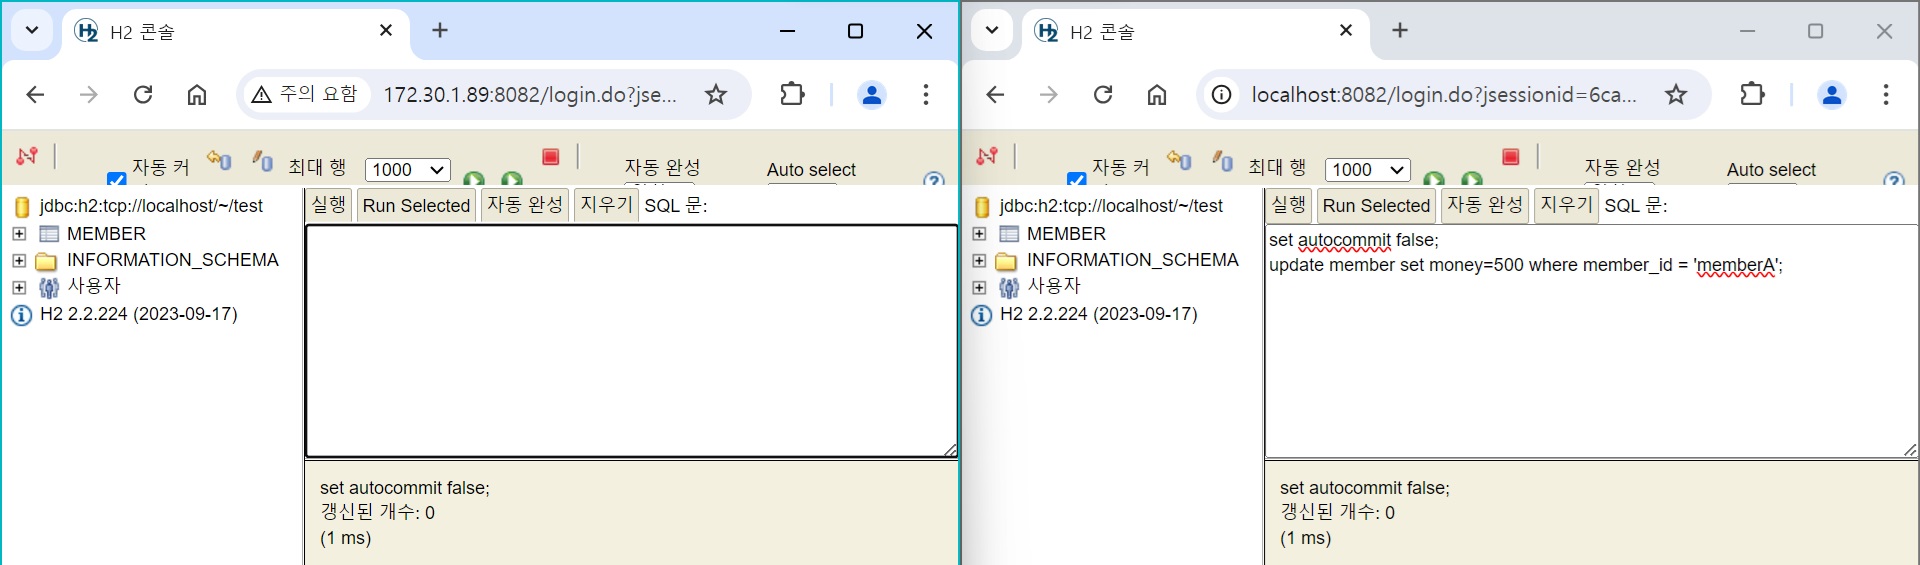Close the H2 콘솔 tab in the left browser
The width and height of the screenshot is (1920, 565).
(386, 31)
